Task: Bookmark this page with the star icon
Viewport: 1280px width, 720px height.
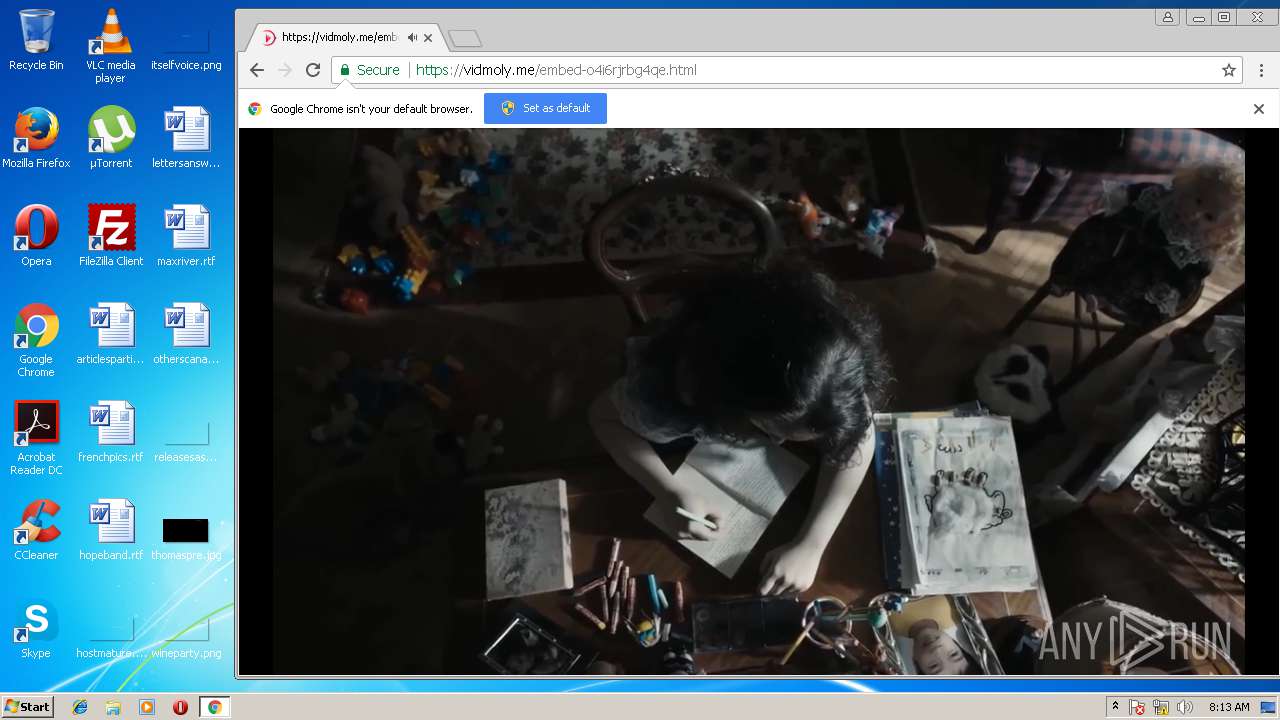Action: pyautogui.click(x=1229, y=70)
